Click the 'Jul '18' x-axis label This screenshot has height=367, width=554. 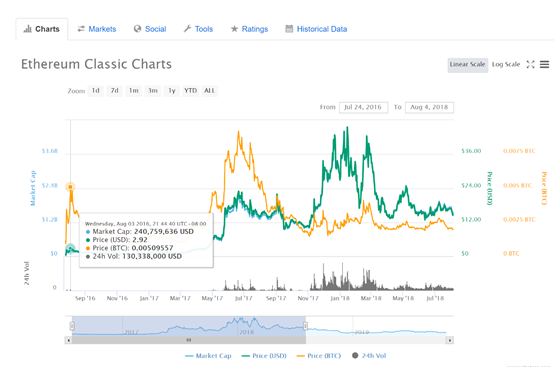[x=435, y=298]
